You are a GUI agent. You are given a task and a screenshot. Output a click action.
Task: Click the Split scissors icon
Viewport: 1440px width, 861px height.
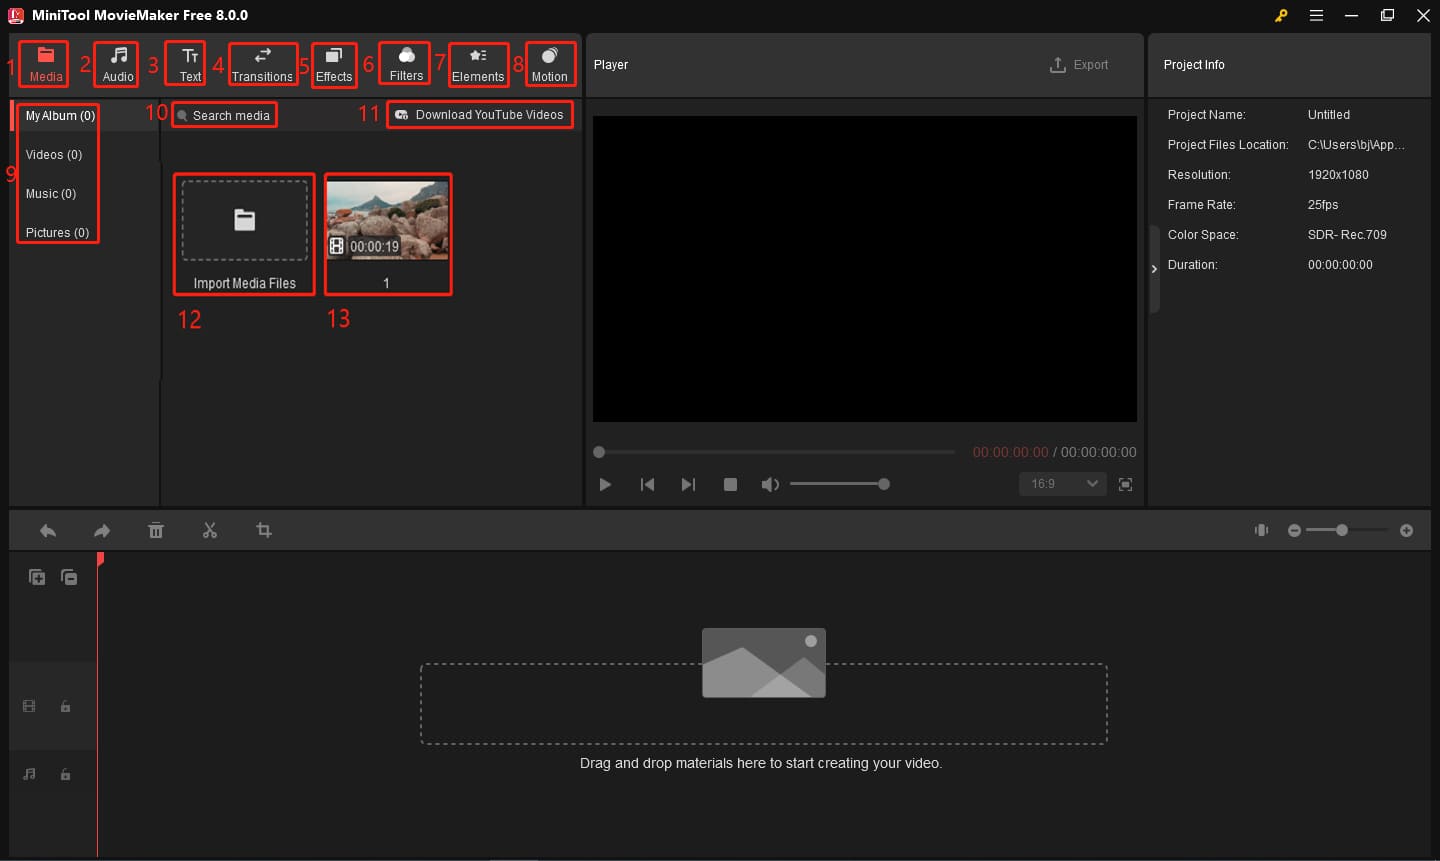[x=210, y=531]
